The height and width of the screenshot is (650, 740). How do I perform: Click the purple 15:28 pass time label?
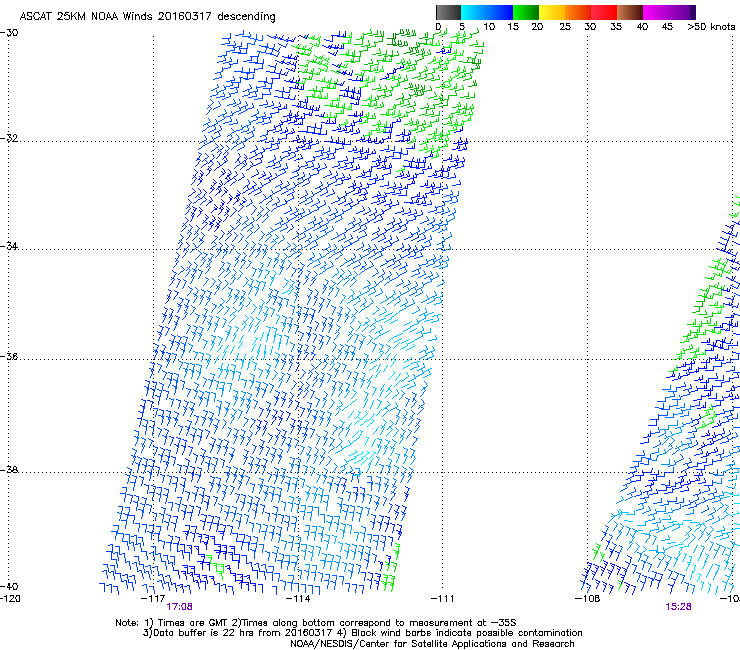pyautogui.click(x=678, y=607)
